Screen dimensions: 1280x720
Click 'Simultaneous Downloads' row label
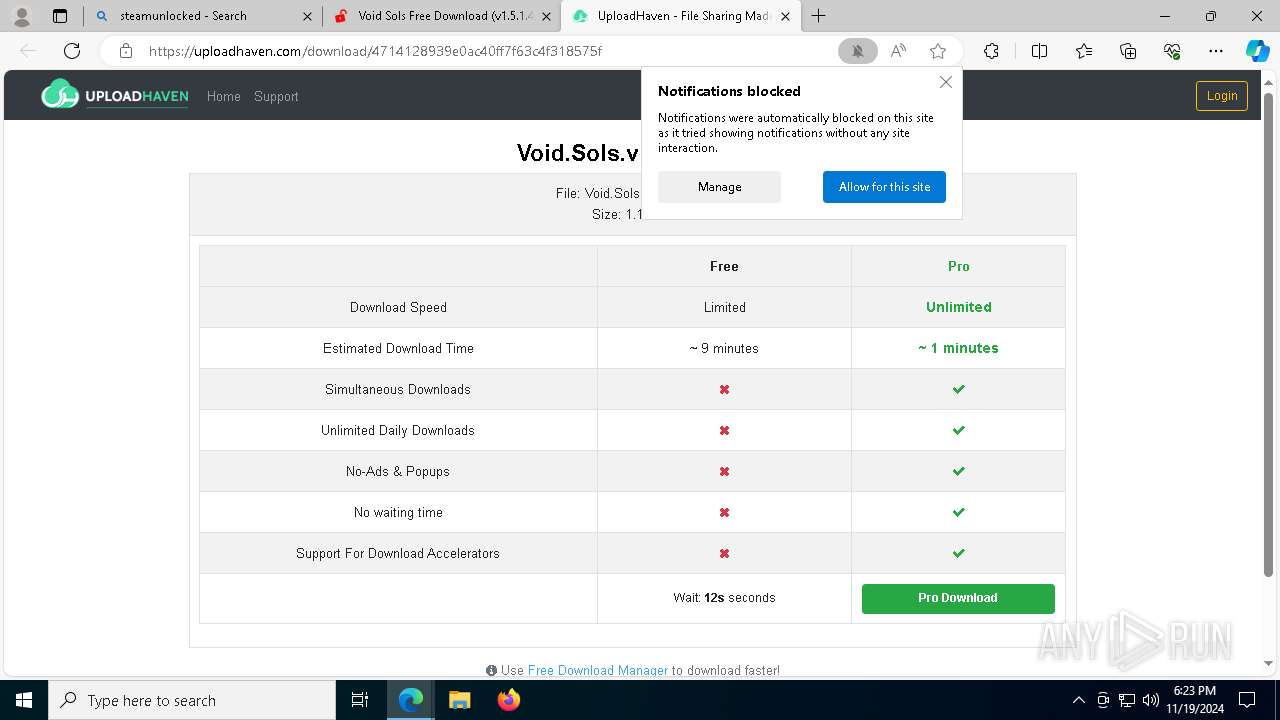point(398,389)
